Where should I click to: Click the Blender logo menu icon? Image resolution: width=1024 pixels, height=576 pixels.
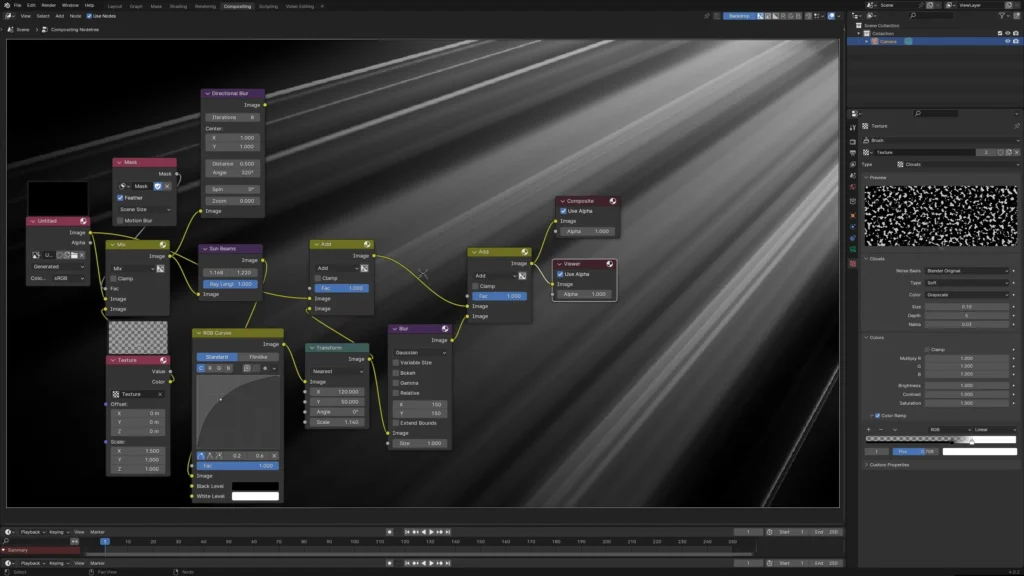(6, 6)
